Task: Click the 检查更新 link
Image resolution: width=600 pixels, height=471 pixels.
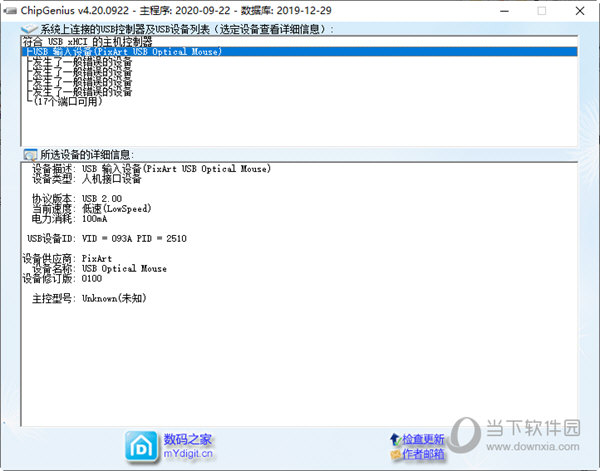Action: 423,439
